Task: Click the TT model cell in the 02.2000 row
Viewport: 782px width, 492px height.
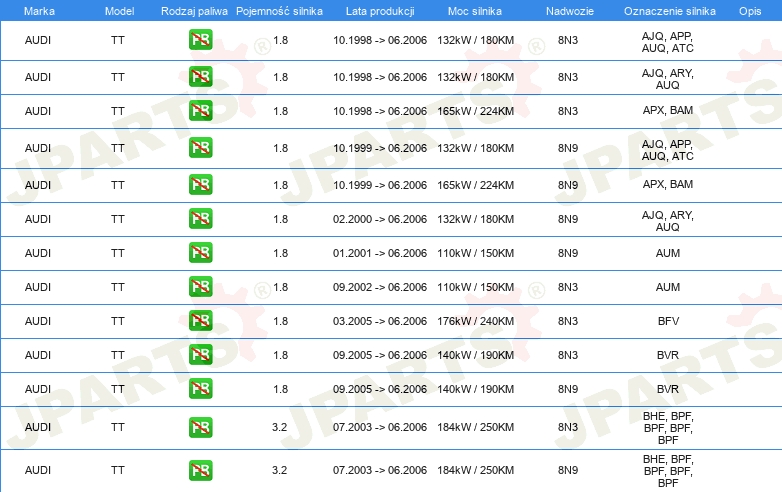Action: [118, 219]
